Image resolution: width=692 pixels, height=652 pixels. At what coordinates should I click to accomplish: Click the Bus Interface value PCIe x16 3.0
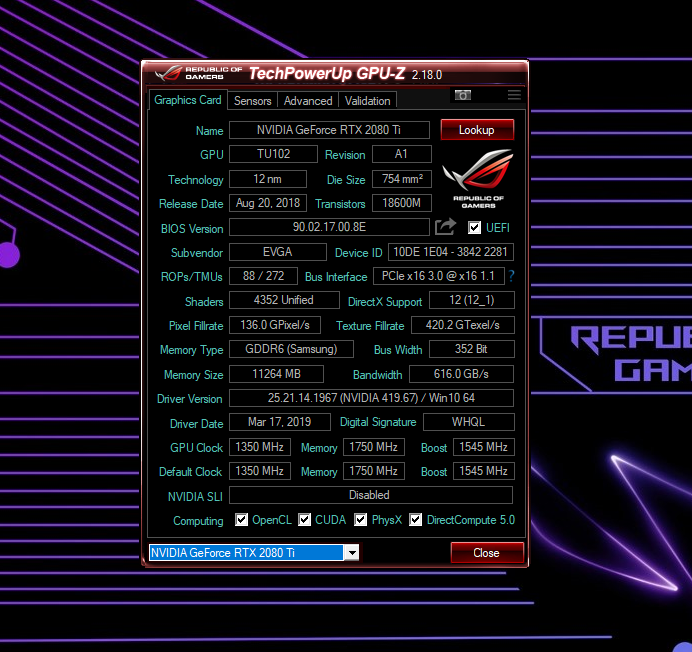pyautogui.click(x=439, y=276)
